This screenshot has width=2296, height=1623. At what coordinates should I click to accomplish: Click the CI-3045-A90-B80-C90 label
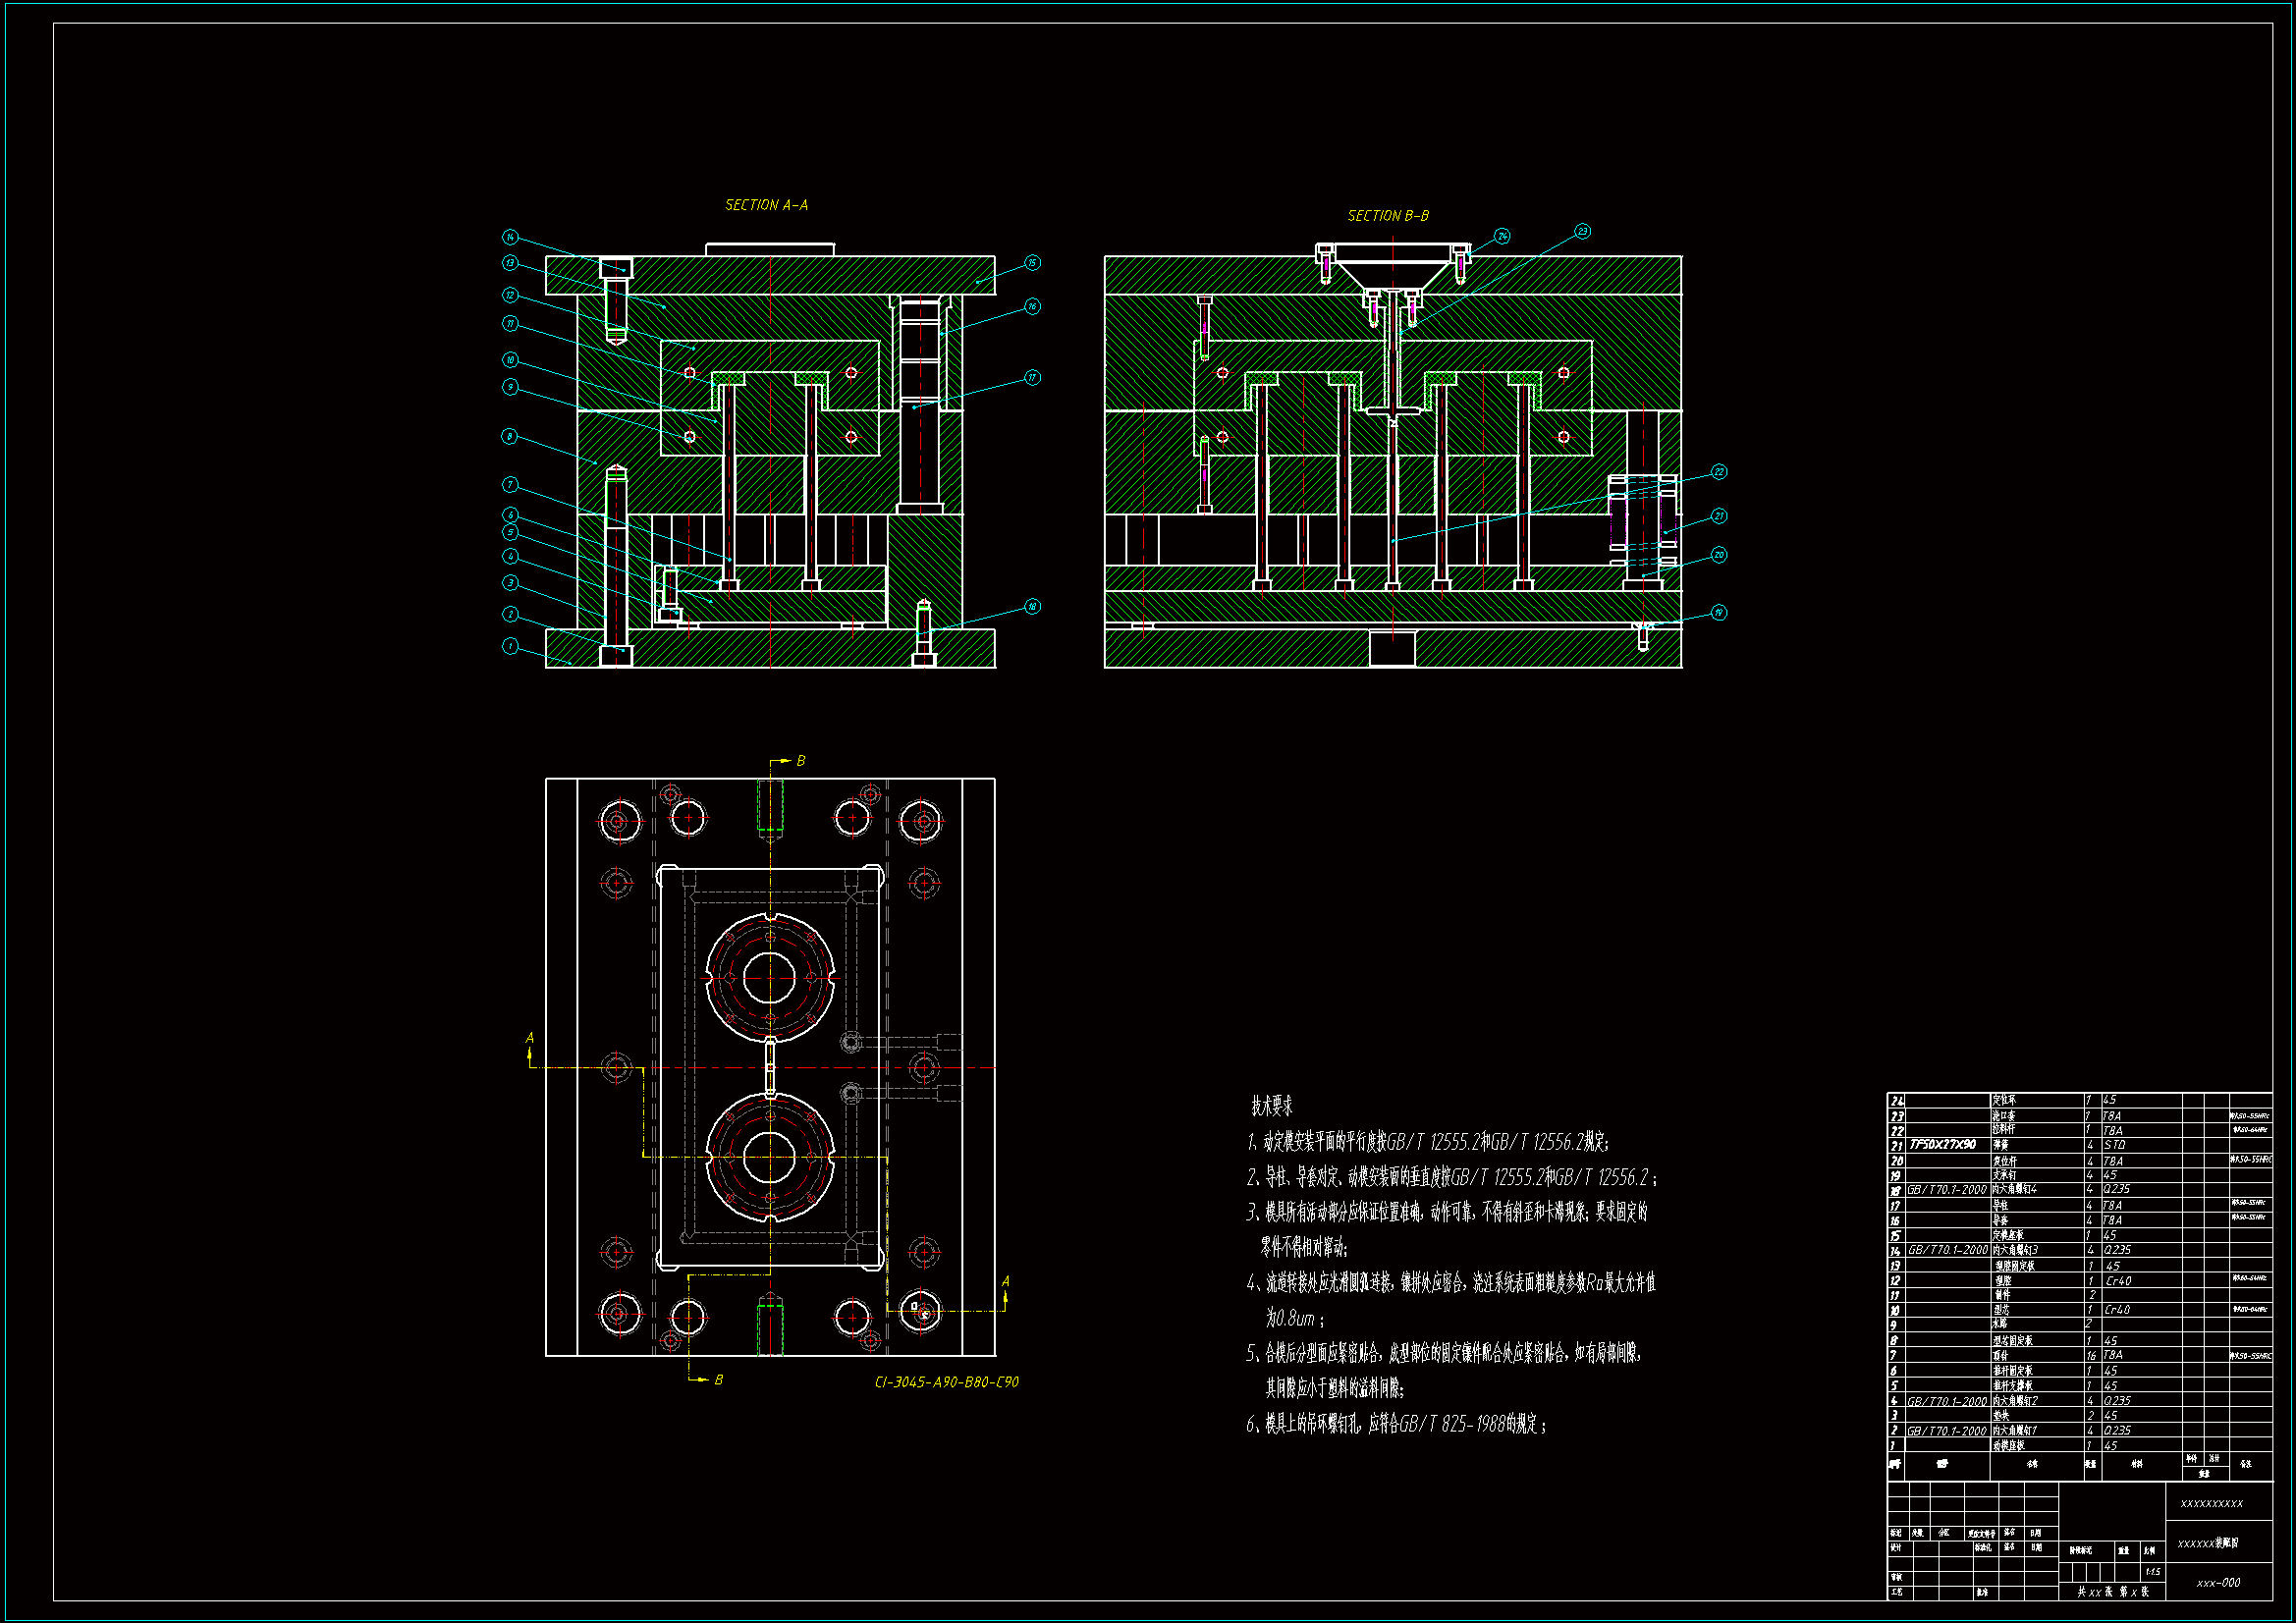coord(946,1382)
